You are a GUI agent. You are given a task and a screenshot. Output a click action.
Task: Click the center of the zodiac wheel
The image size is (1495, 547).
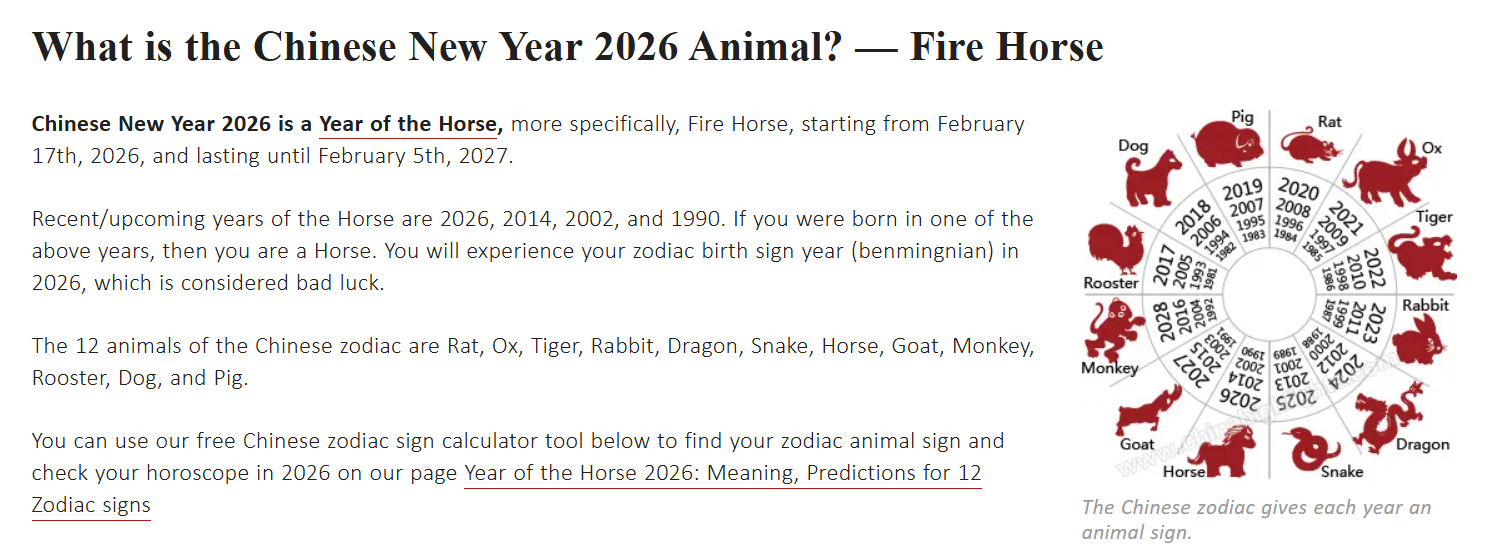tap(1269, 297)
